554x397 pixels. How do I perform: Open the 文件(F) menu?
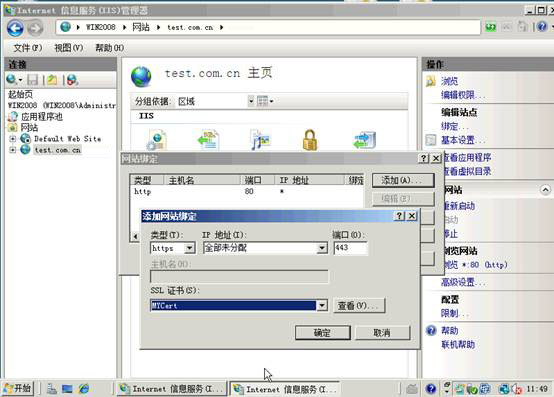pos(28,48)
